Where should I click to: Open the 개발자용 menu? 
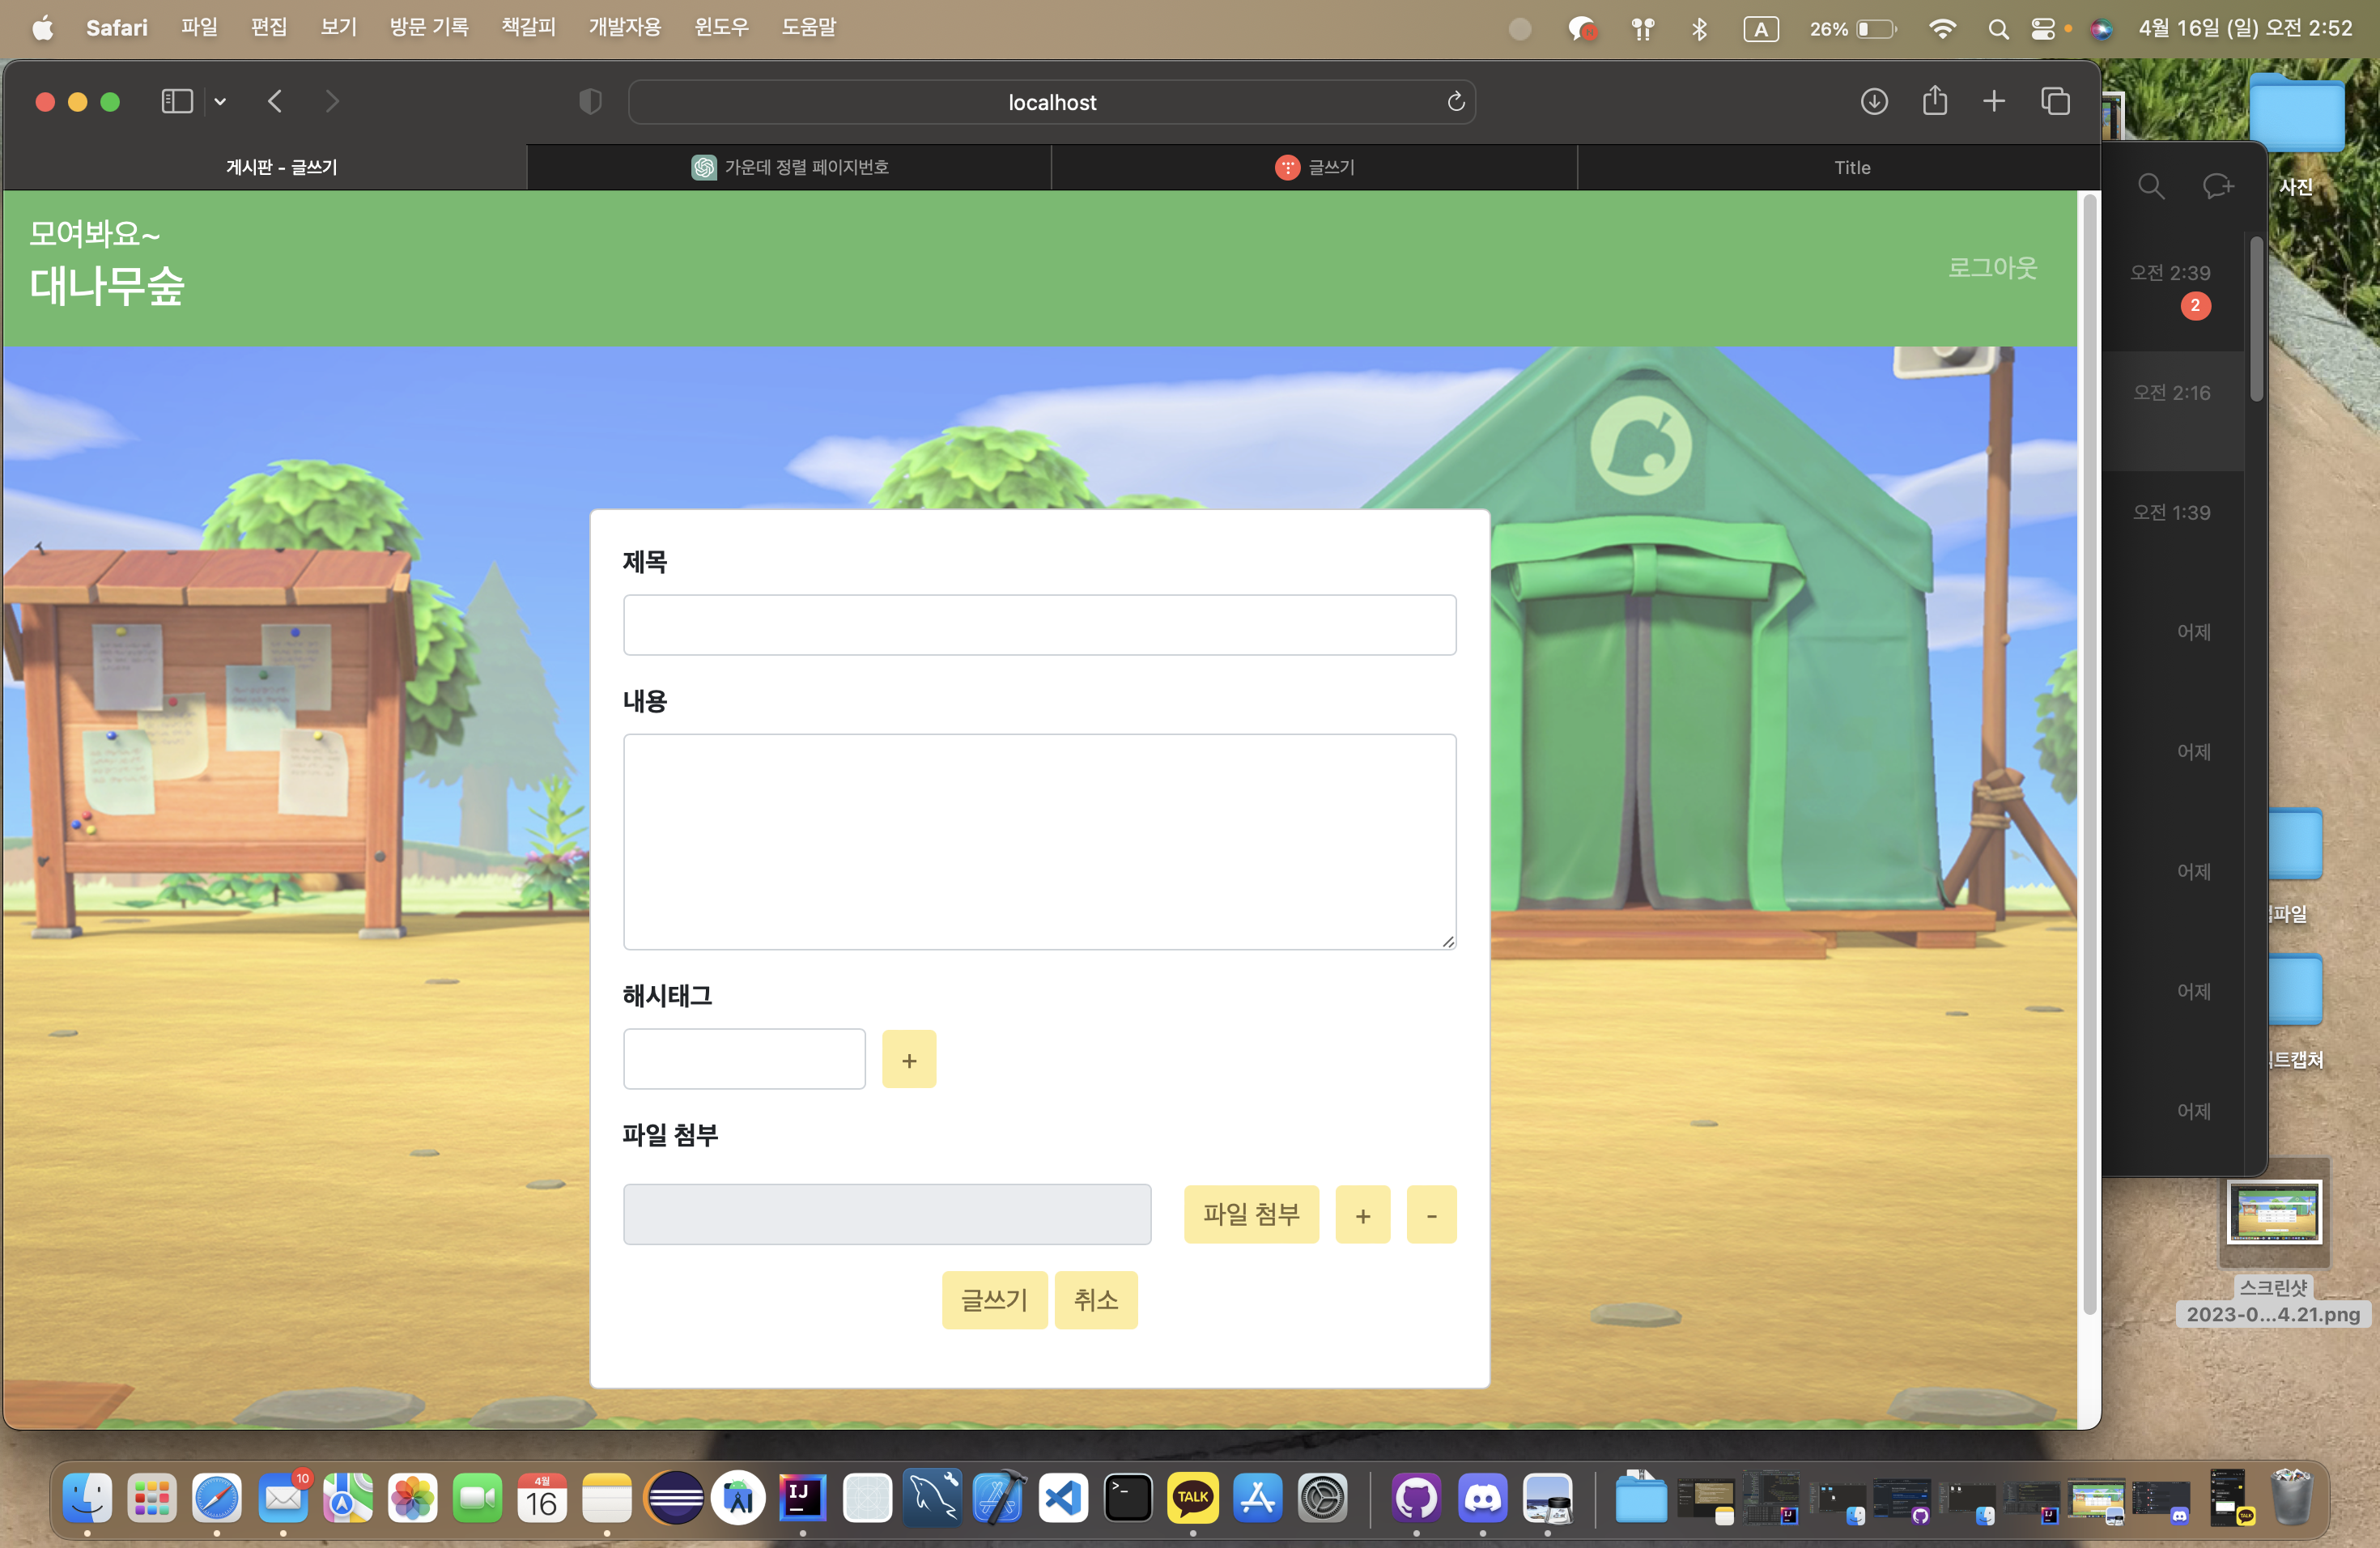pos(625,27)
